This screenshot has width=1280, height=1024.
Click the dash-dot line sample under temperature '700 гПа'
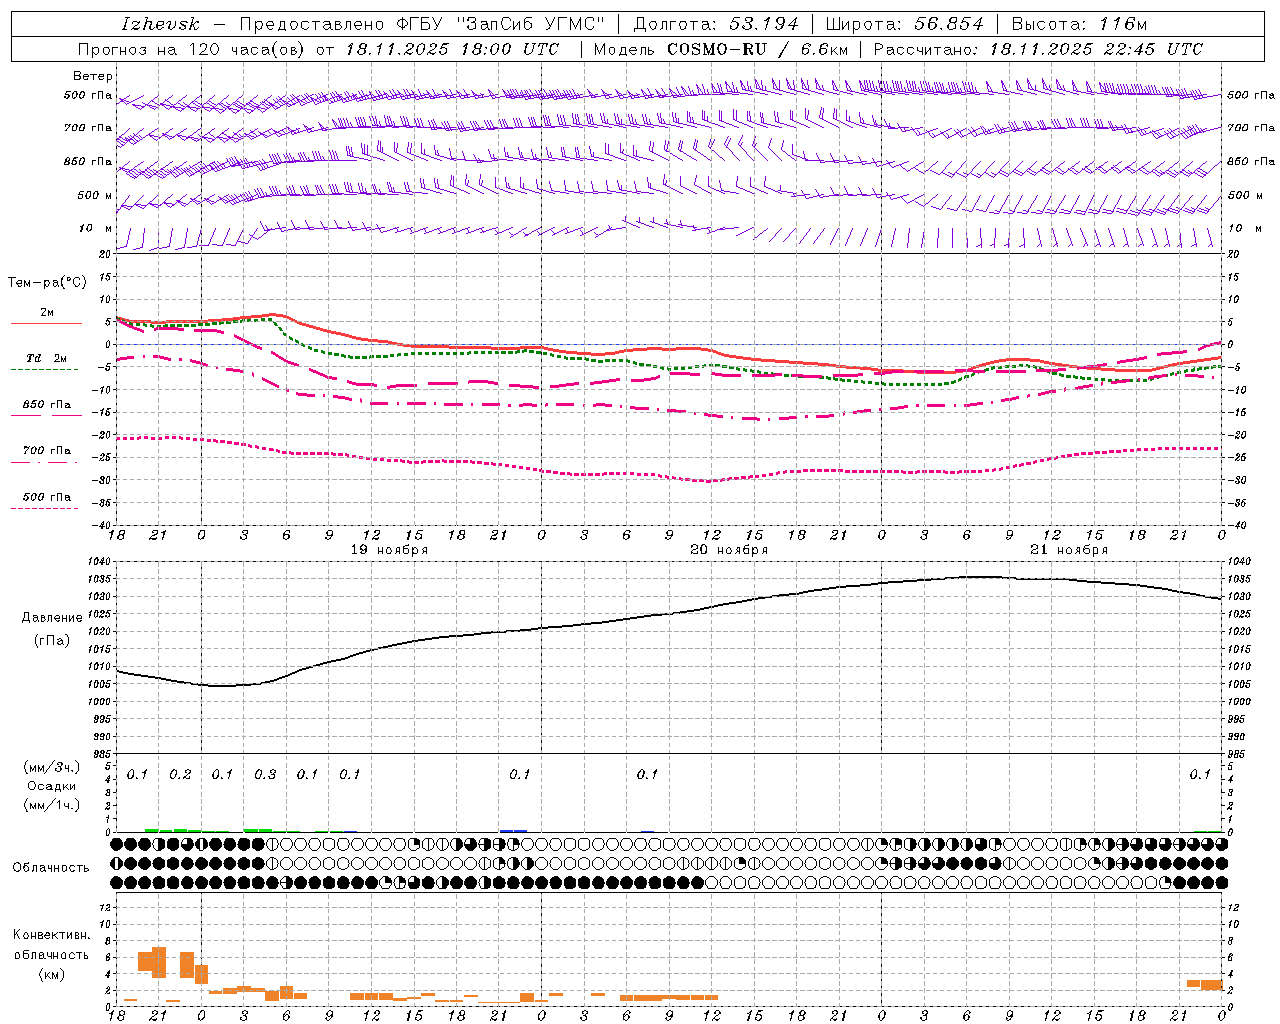[44, 462]
